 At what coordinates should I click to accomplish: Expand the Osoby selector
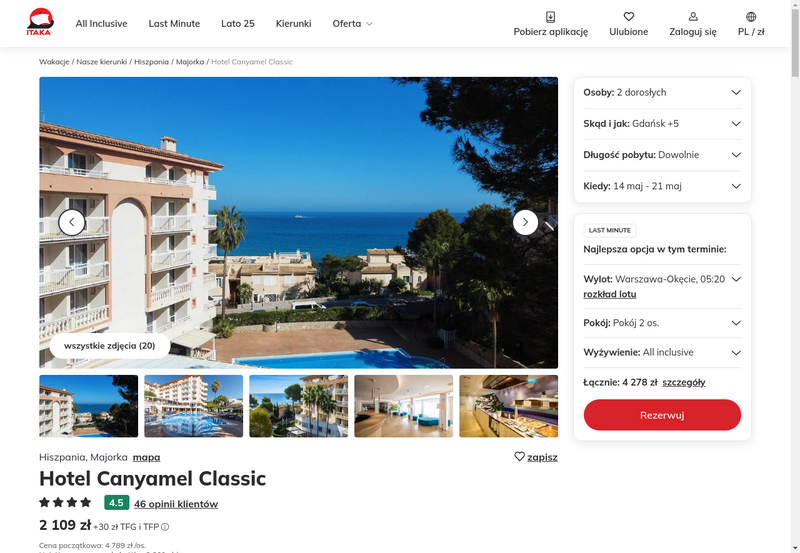coord(662,92)
